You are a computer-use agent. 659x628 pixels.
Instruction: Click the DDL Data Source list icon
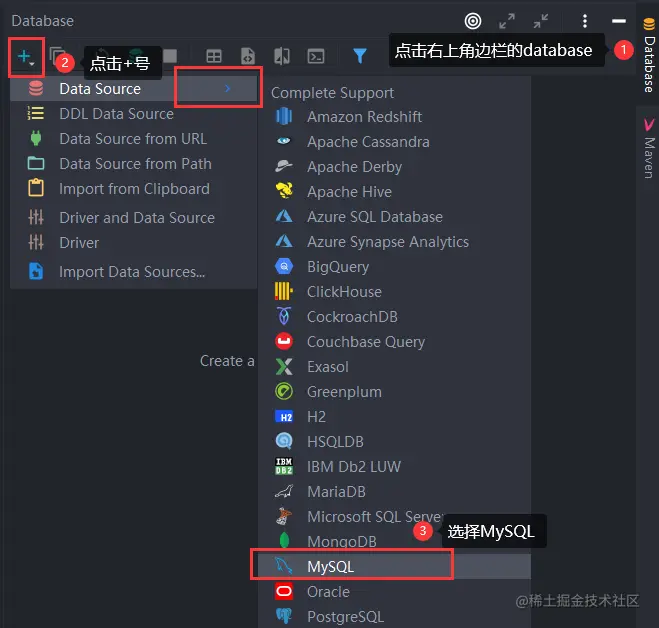pyautogui.click(x=36, y=113)
